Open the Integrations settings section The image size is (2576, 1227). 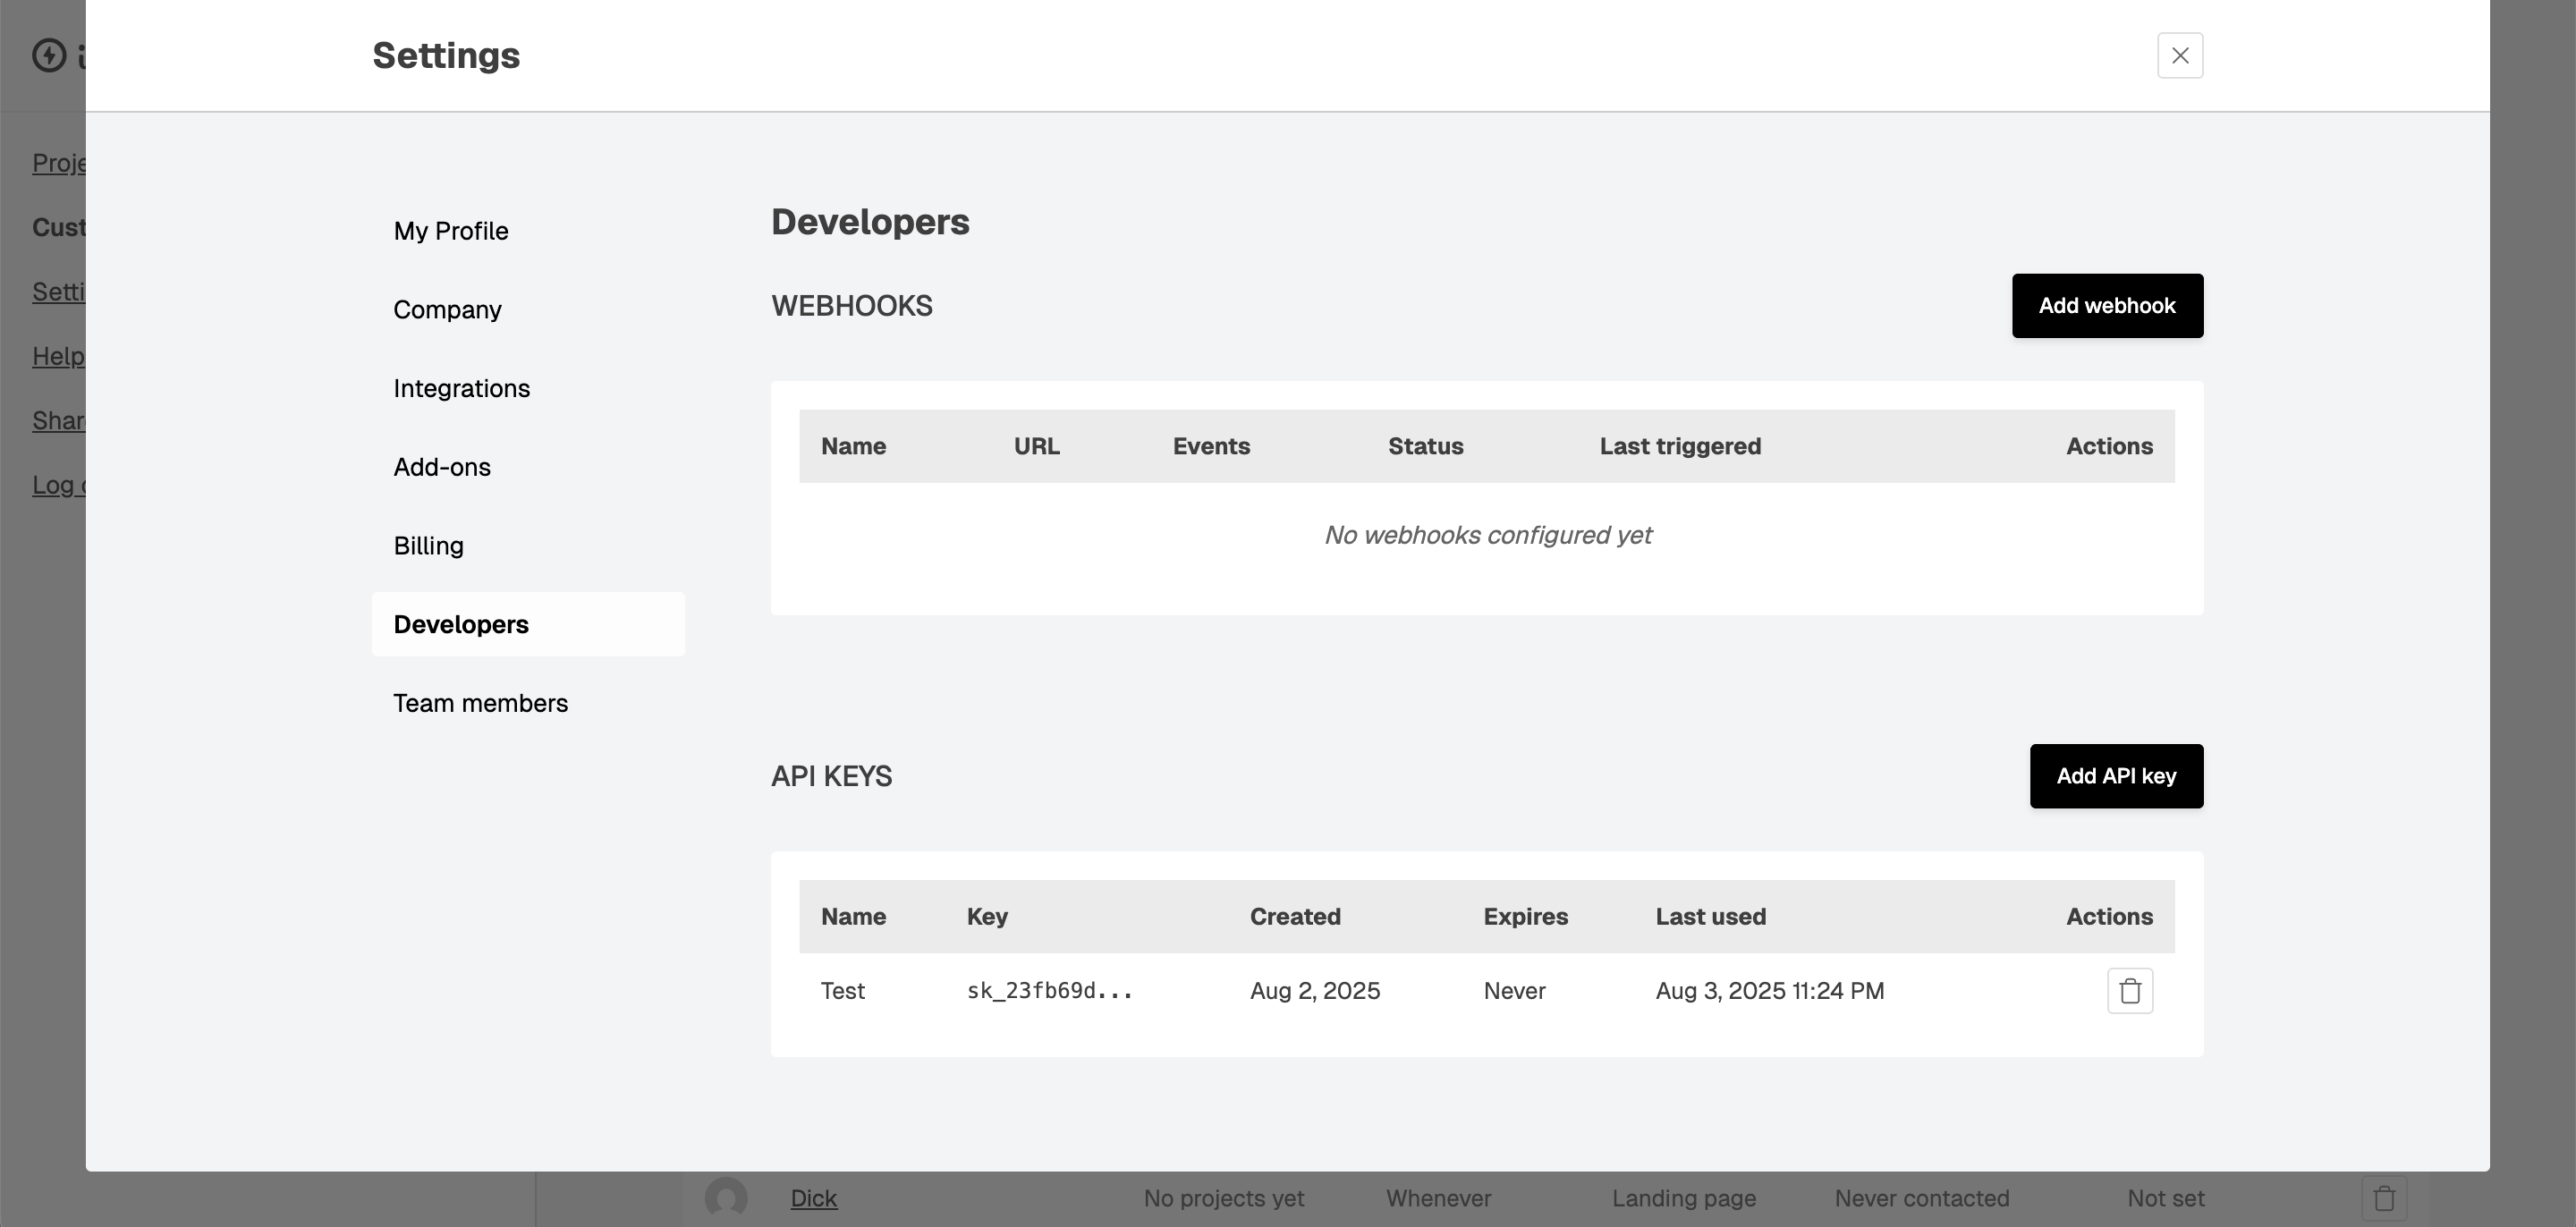pos(461,388)
